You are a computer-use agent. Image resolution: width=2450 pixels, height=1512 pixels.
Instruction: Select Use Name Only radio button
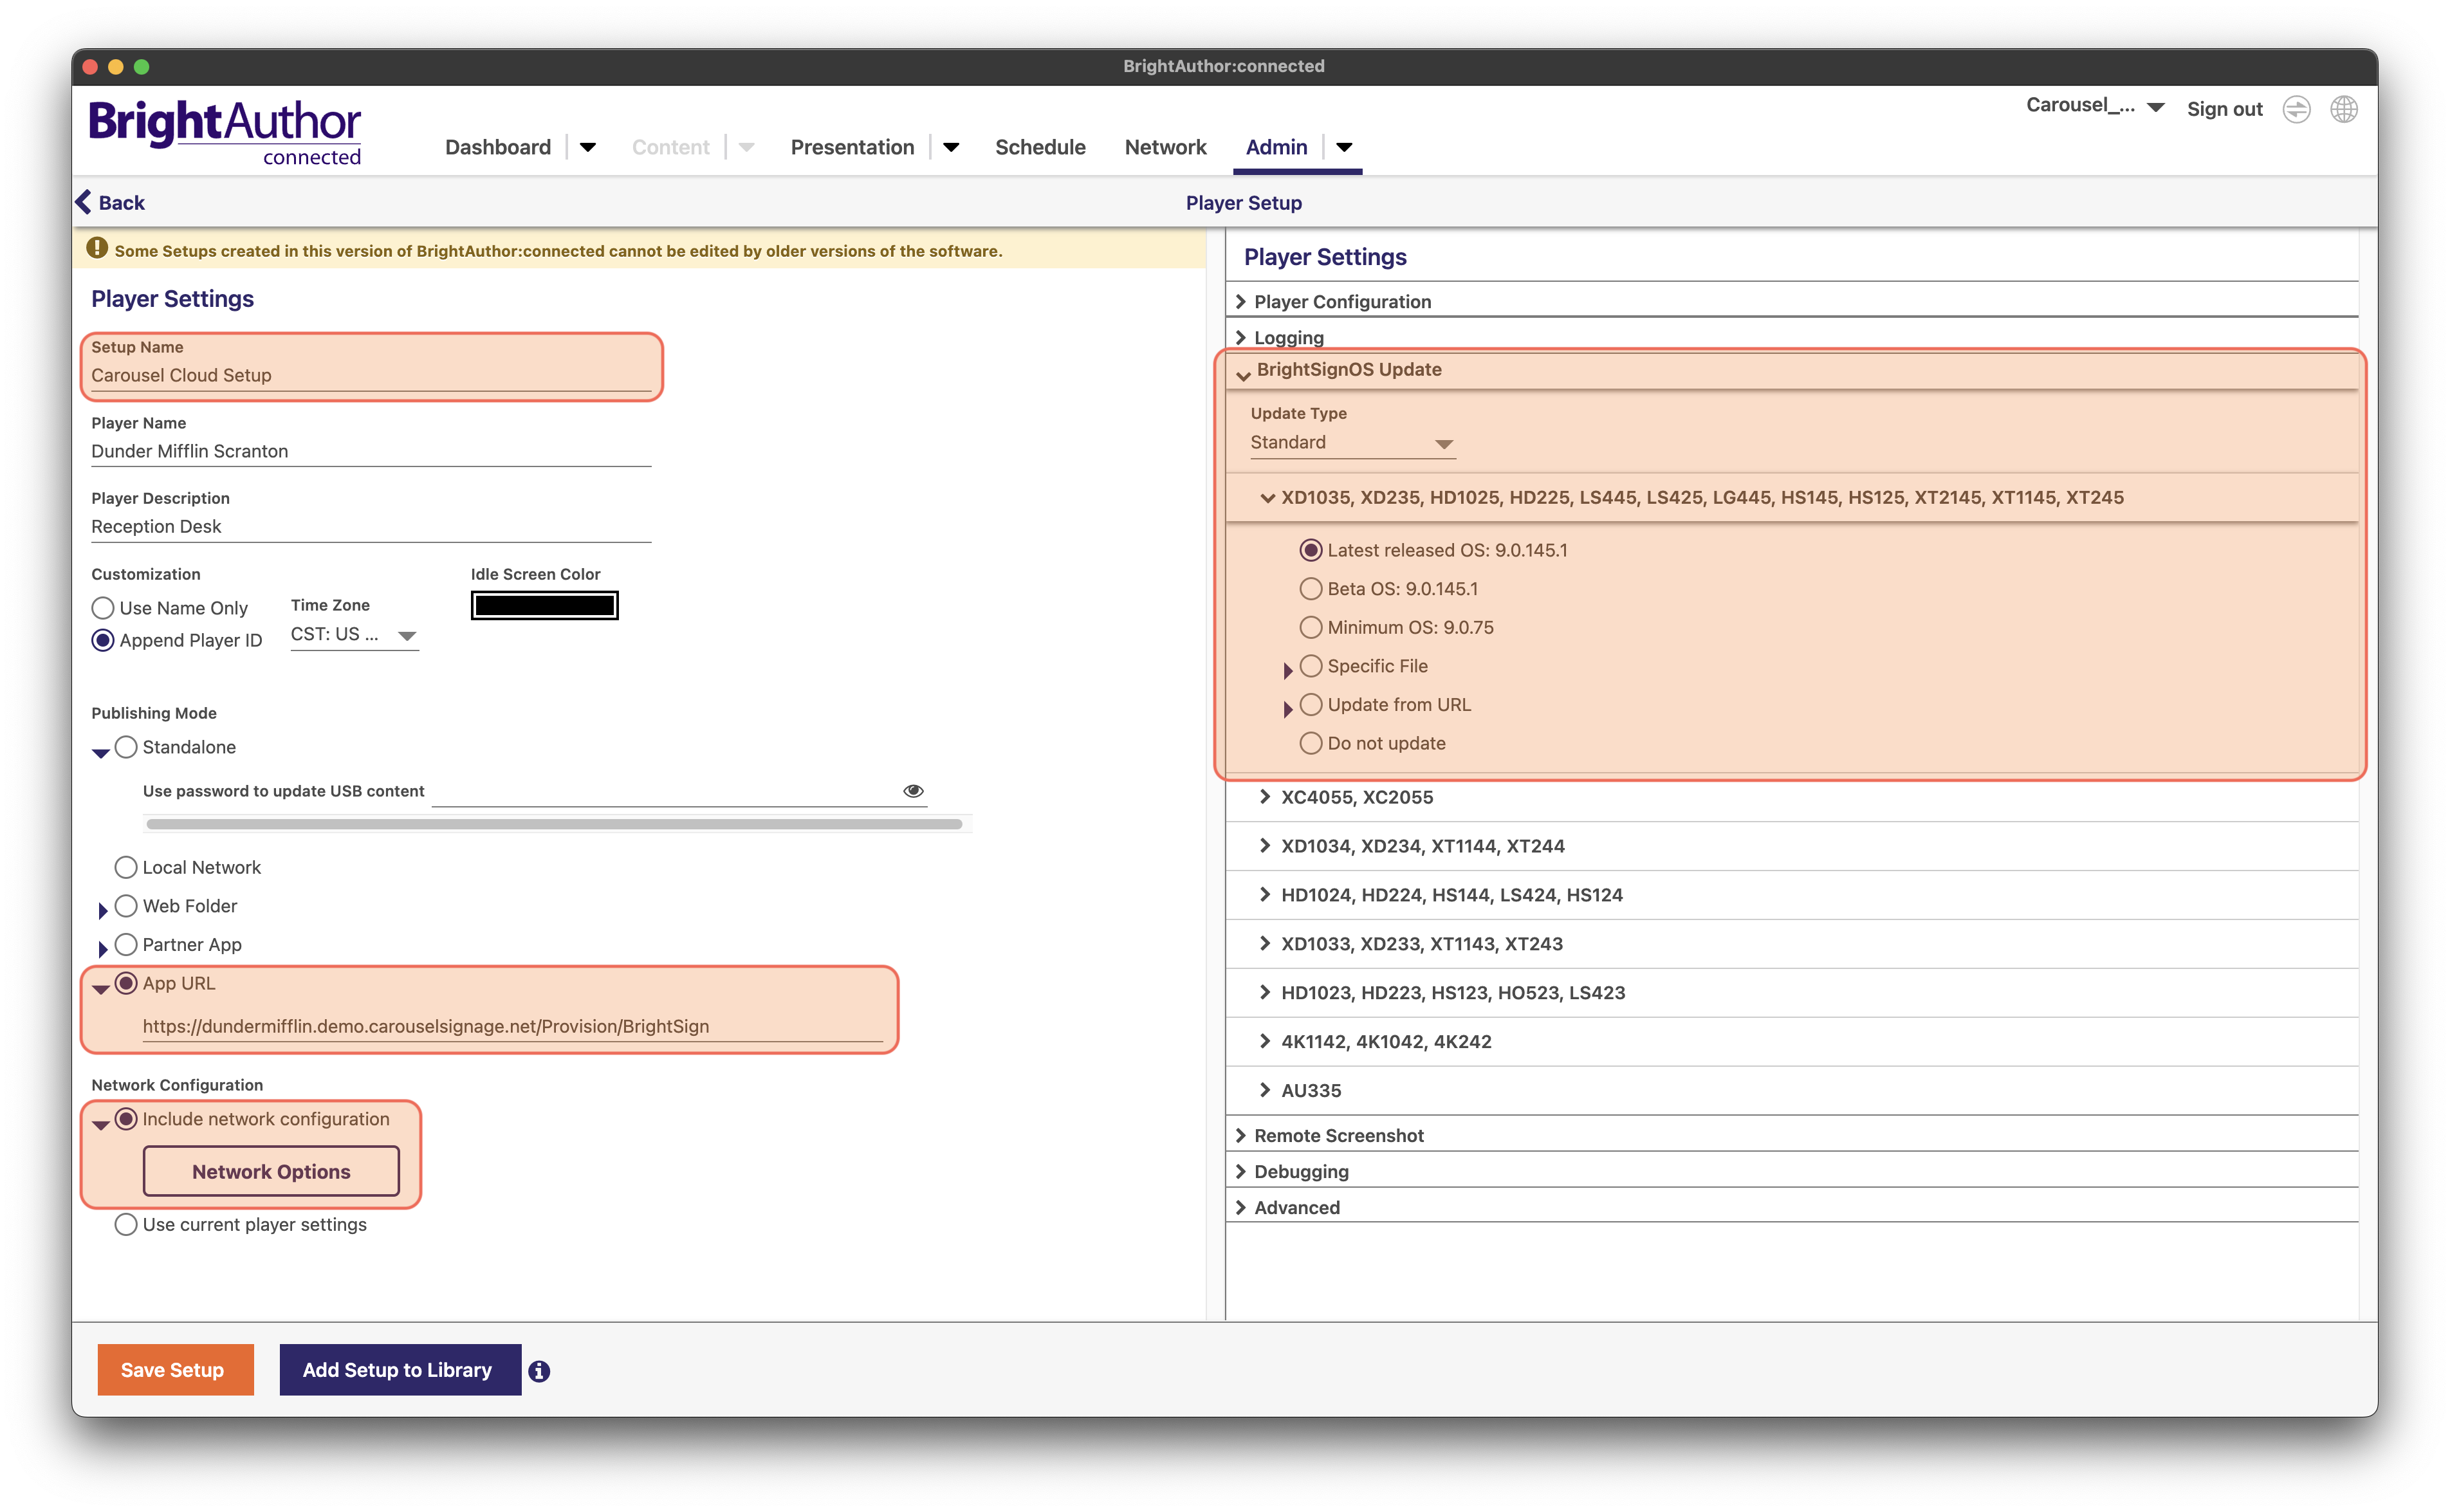click(103, 608)
